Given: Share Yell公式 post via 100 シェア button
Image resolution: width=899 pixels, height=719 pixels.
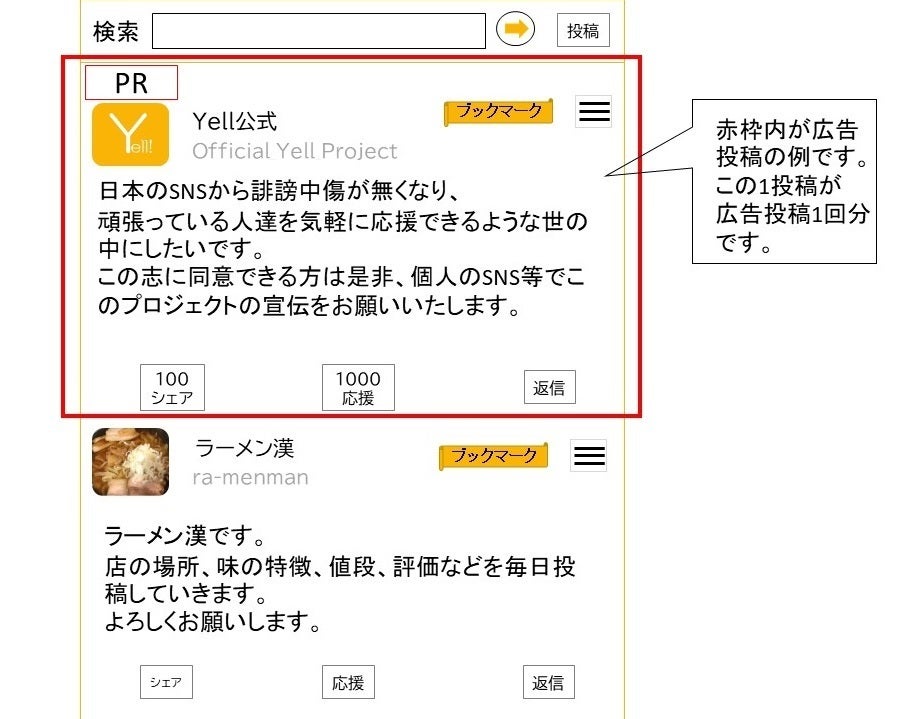Looking at the screenshot, I should point(172,387).
